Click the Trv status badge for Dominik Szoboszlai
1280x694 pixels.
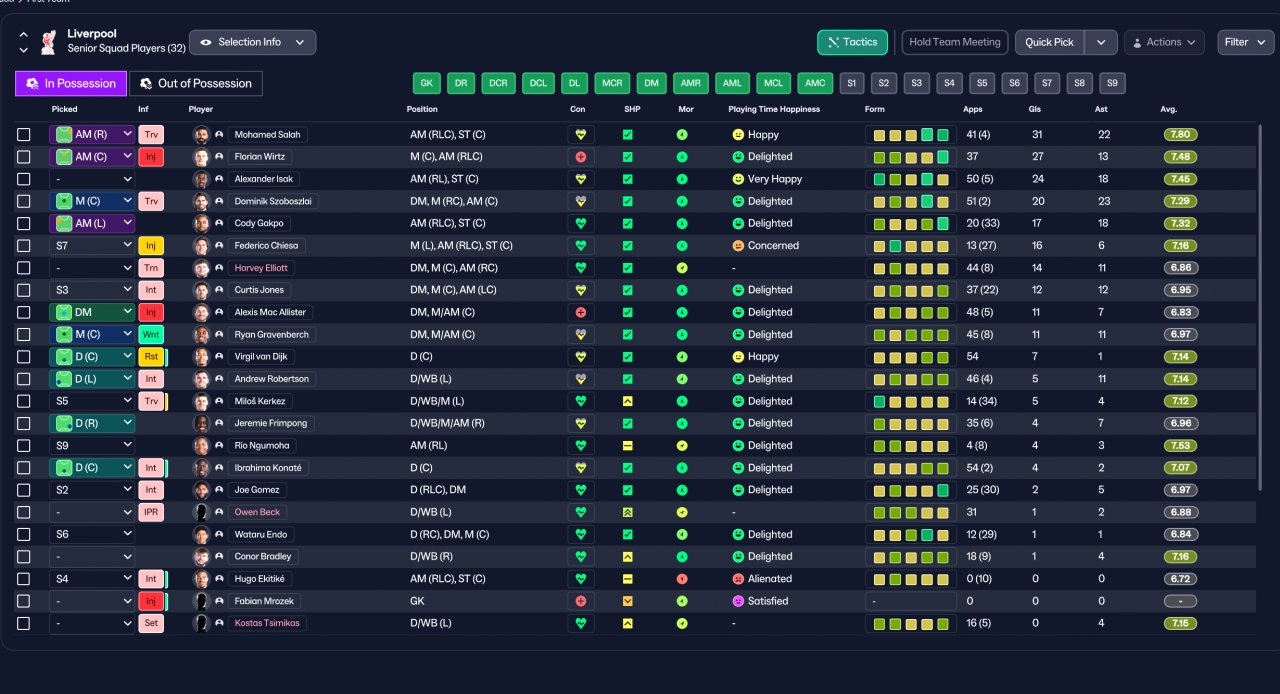point(151,201)
